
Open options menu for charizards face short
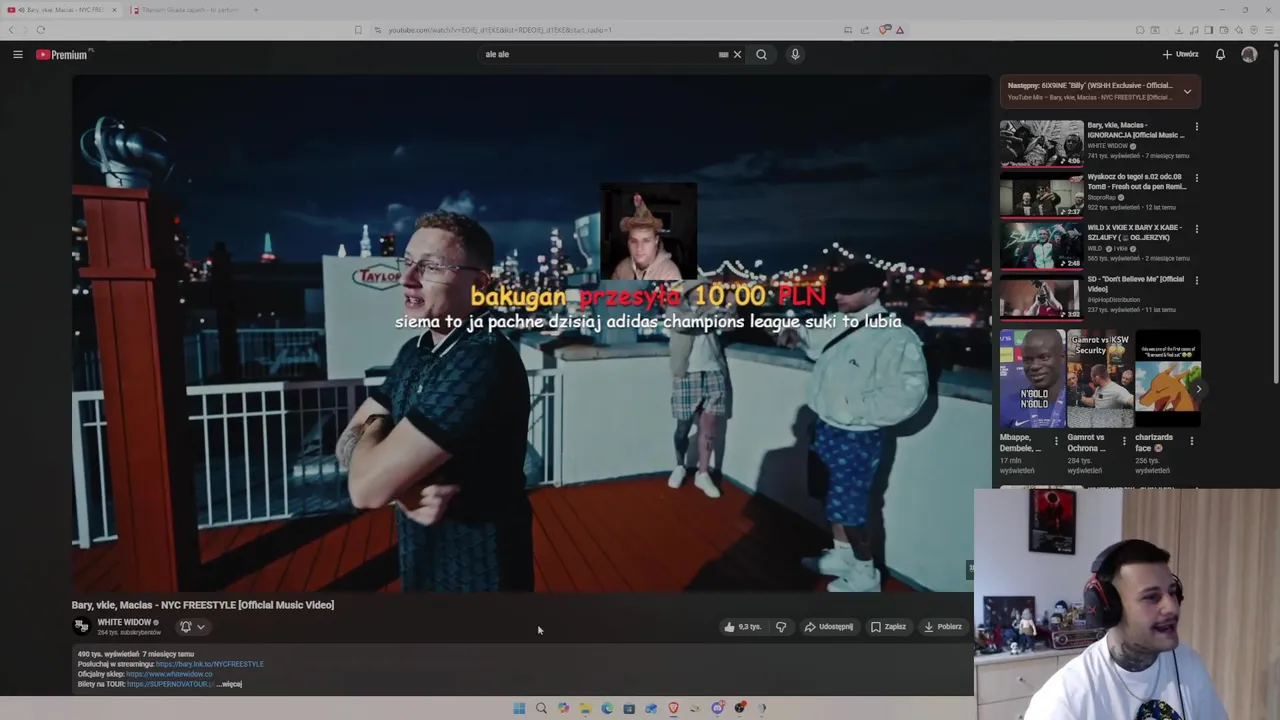1191,440
